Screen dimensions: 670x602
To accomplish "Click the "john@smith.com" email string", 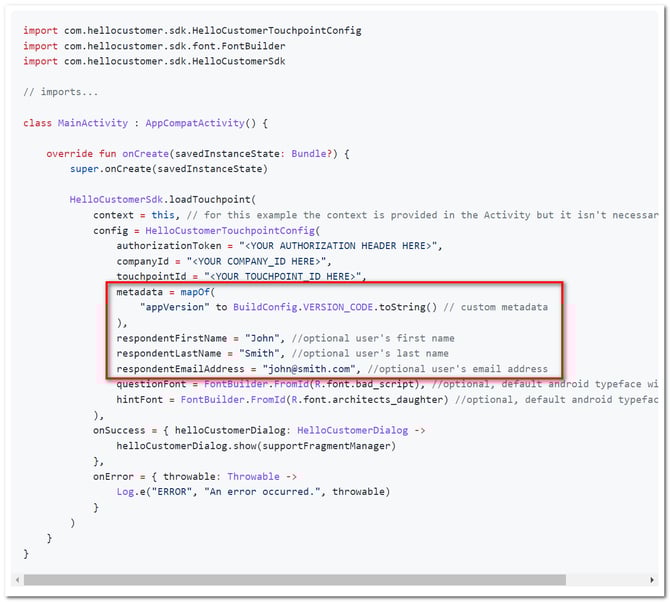I will pos(310,369).
